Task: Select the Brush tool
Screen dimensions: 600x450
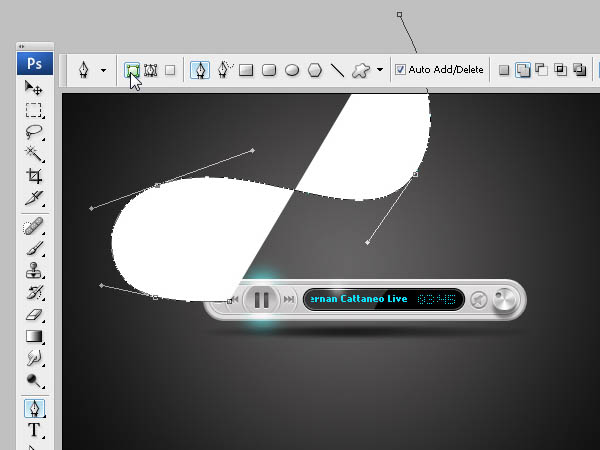Action: point(34,248)
